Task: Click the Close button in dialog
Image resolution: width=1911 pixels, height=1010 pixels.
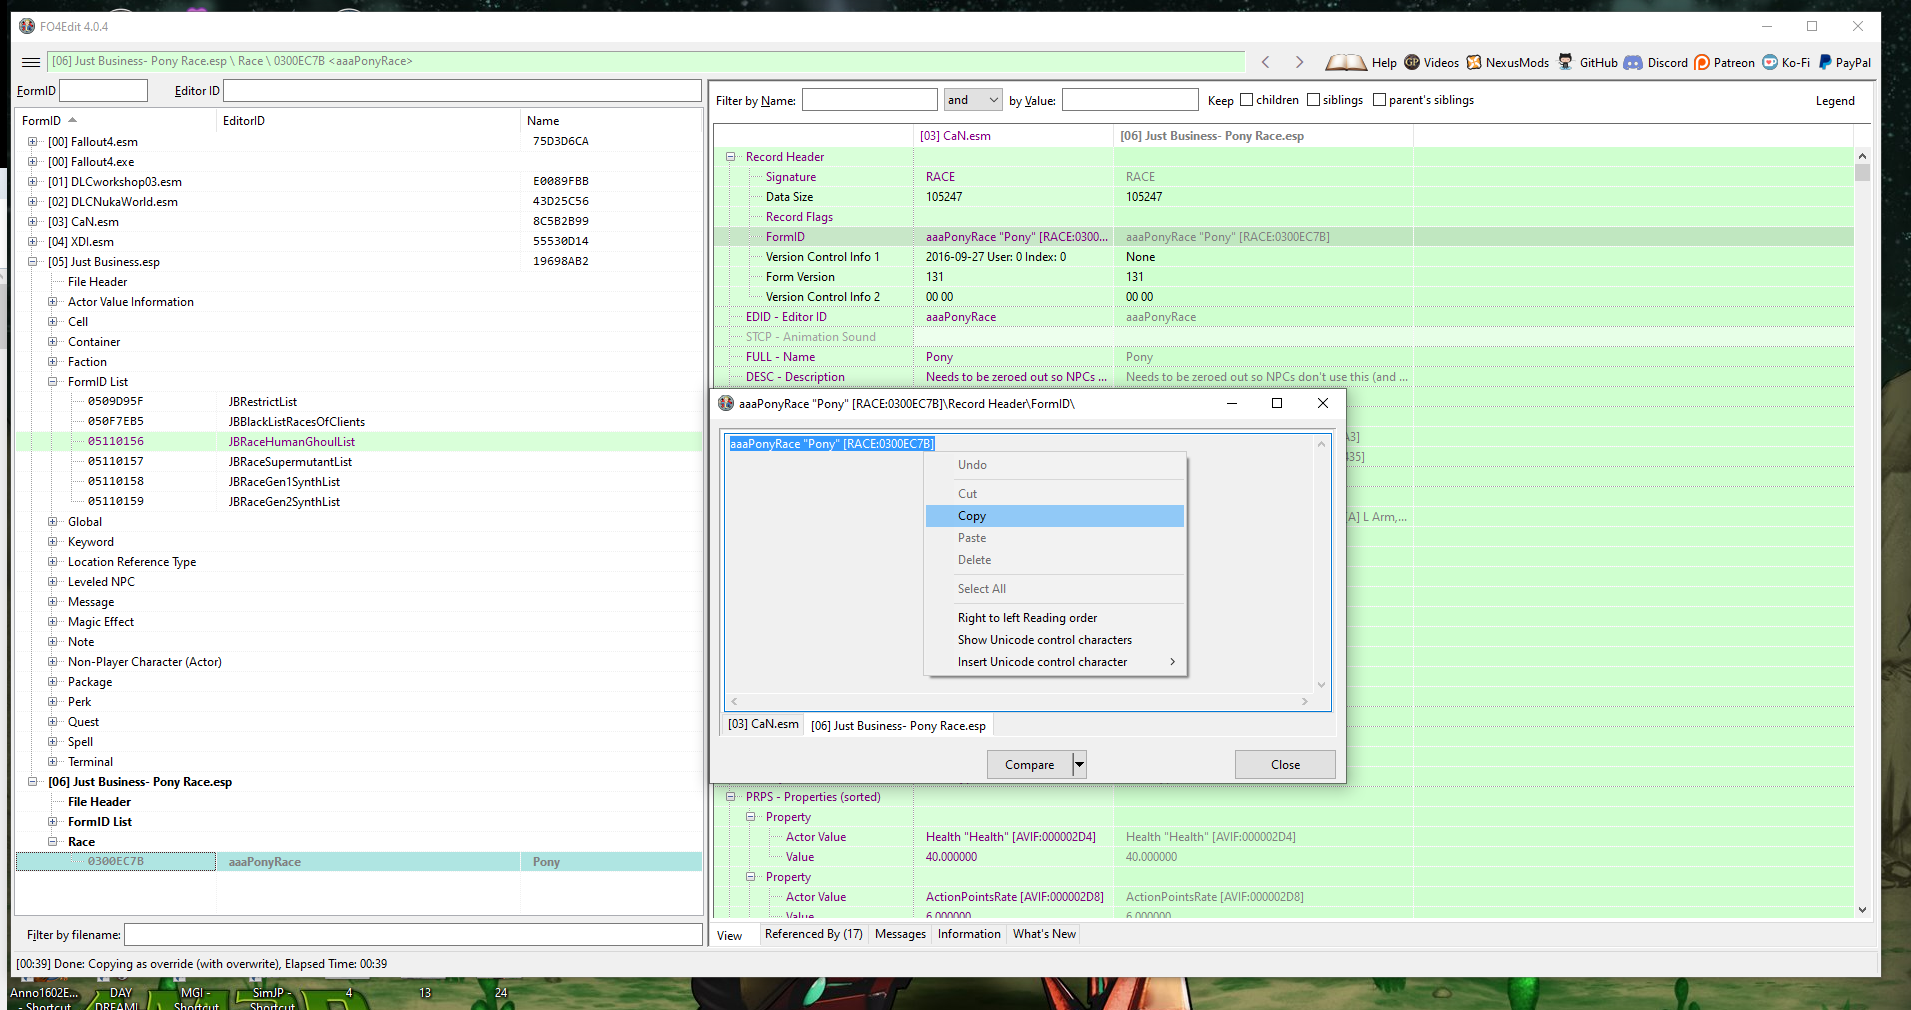Action: pos(1285,764)
